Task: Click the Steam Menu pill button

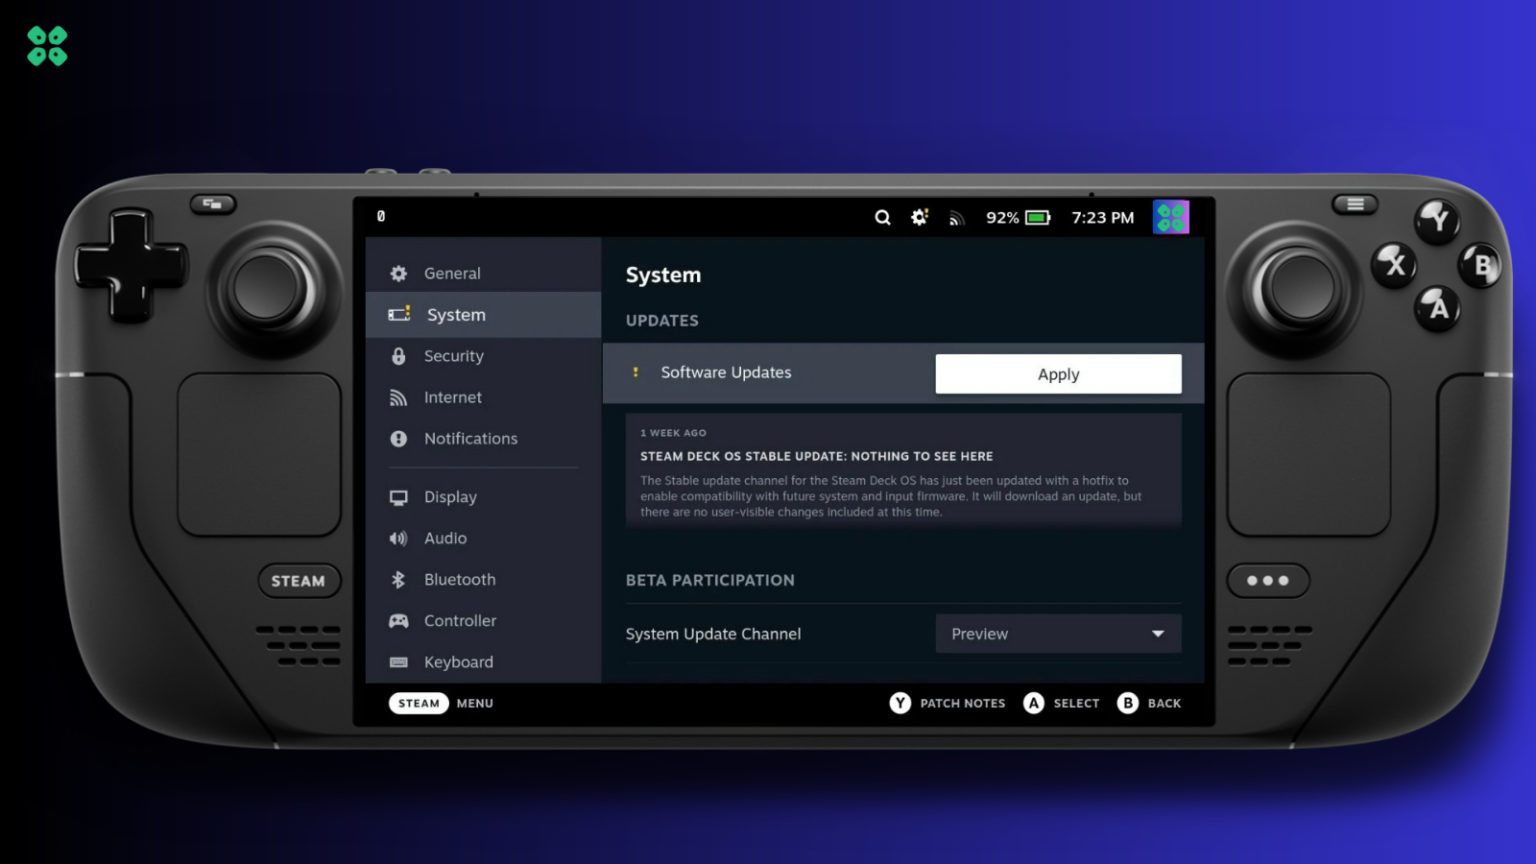Action: coord(418,703)
